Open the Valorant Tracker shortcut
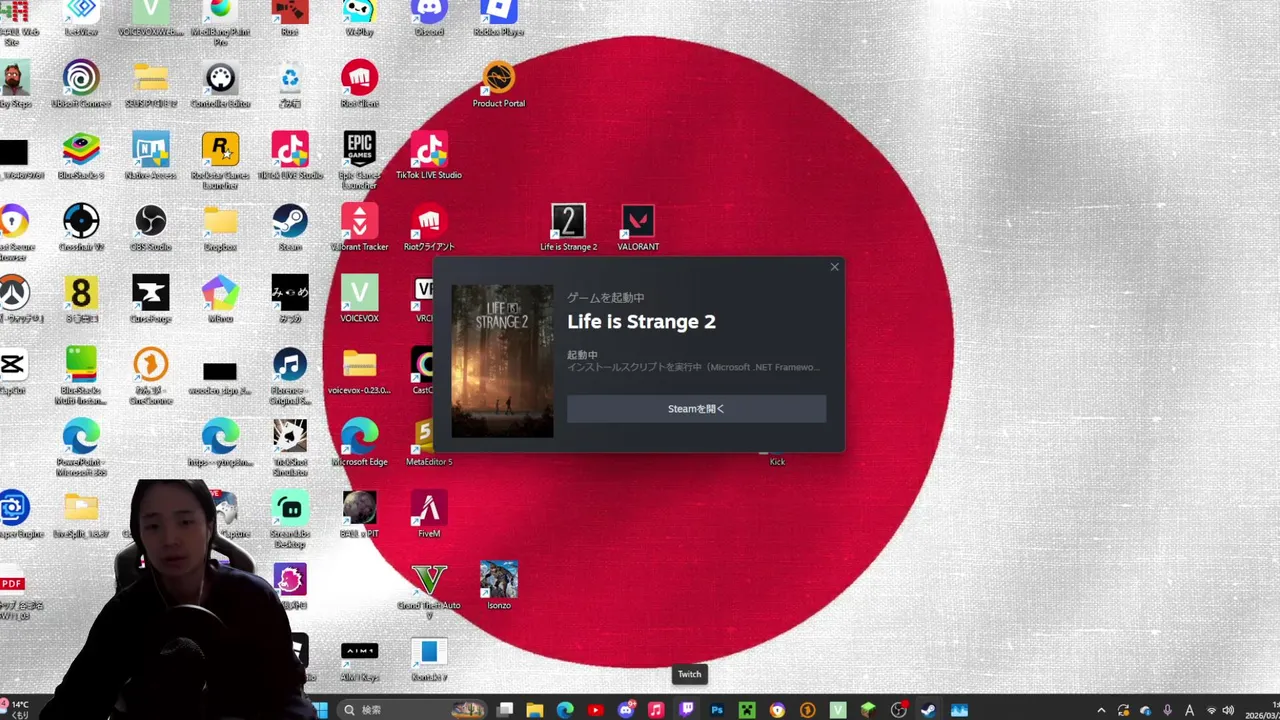 pos(359,228)
